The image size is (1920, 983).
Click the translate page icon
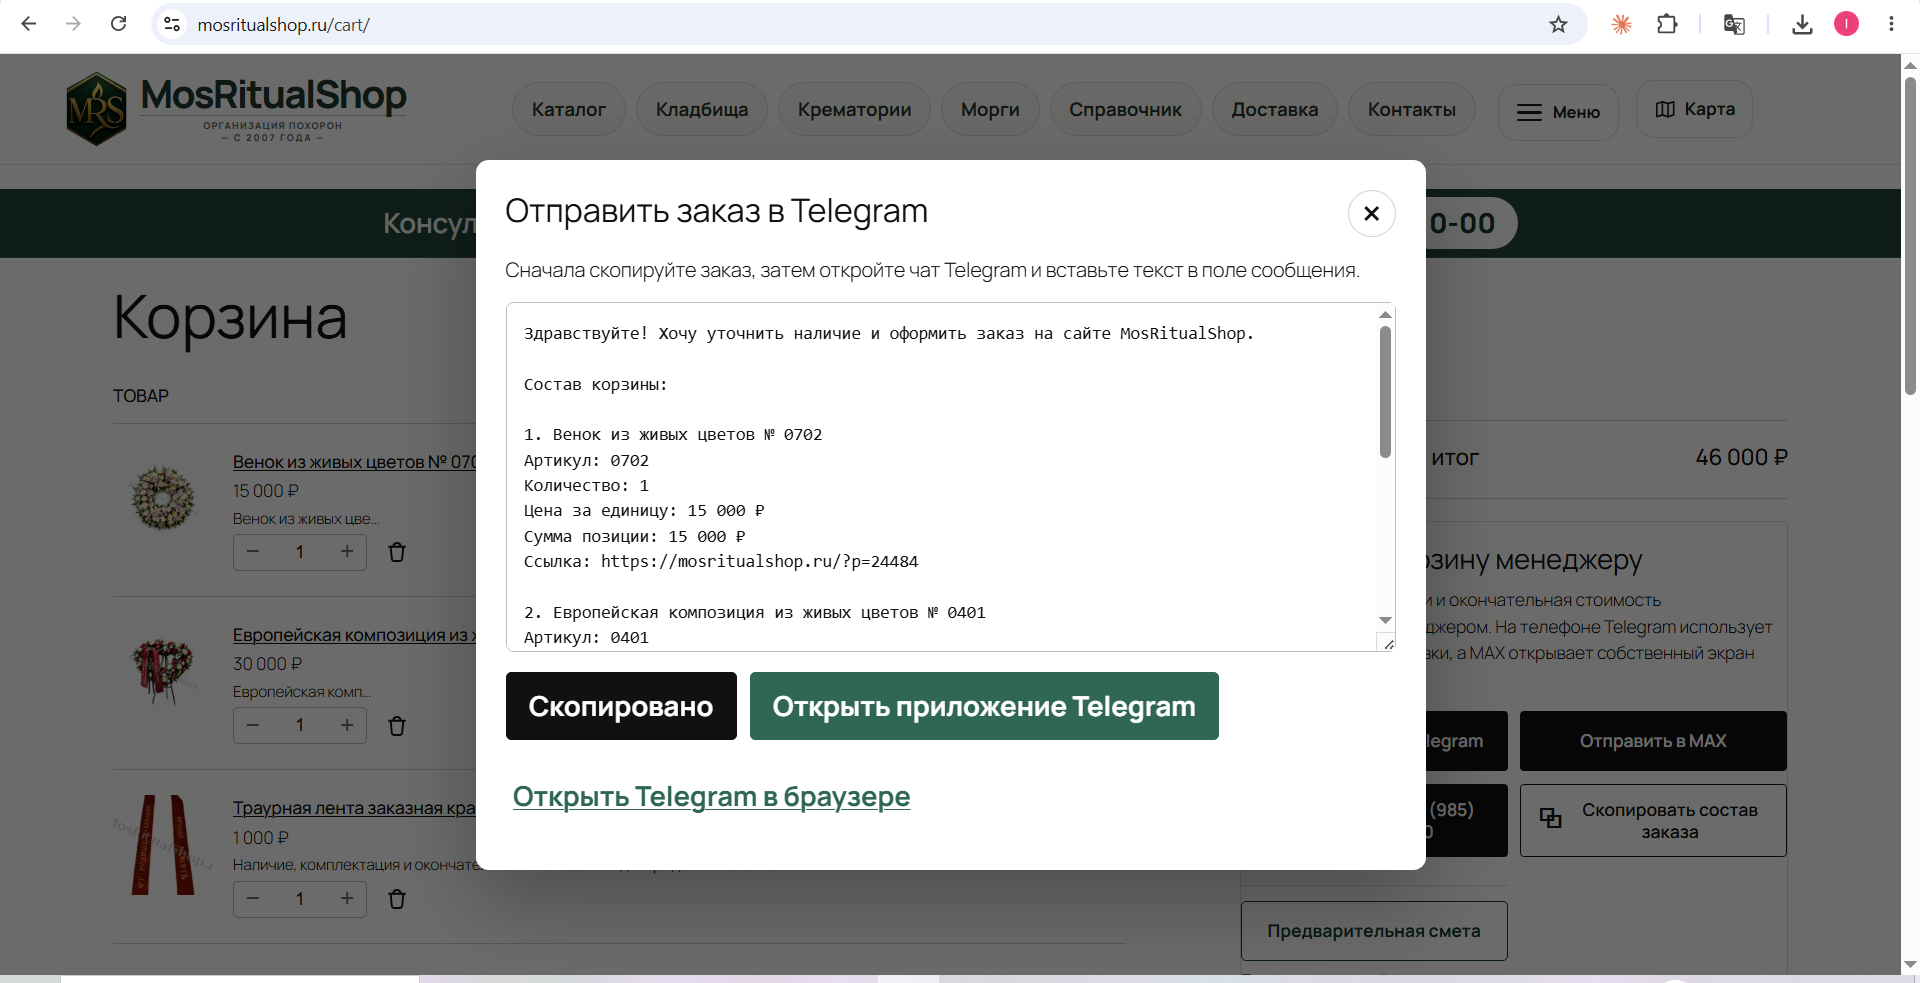(x=1734, y=24)
